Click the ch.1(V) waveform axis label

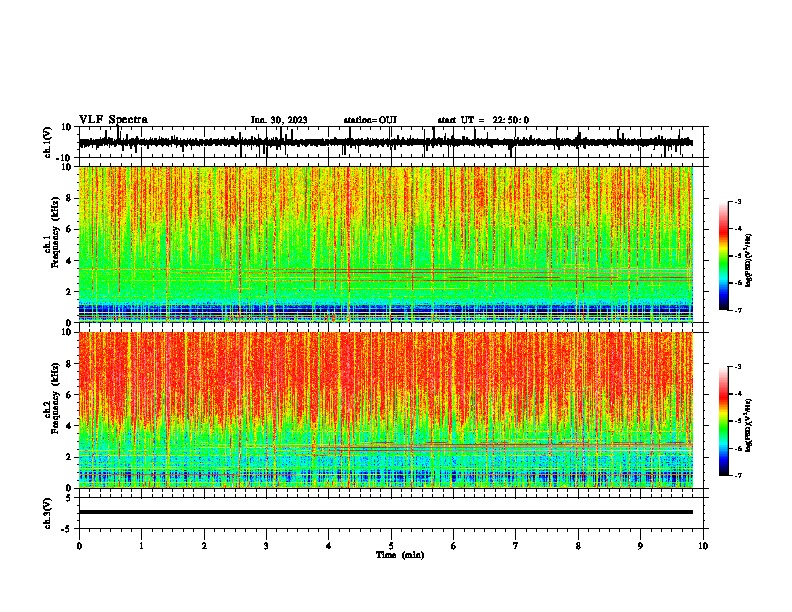49,142
